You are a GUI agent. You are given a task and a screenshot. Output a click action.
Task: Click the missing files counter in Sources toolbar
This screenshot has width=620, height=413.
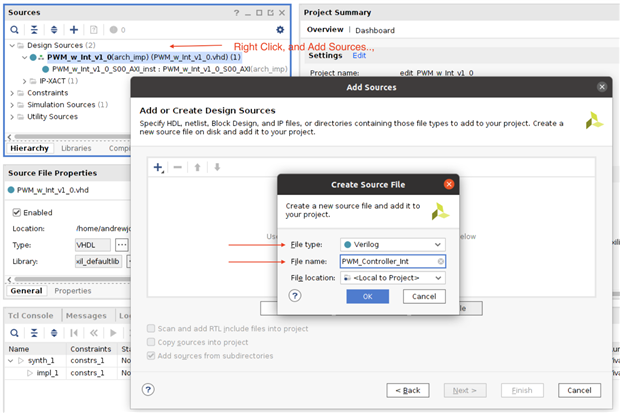(117, 30)
